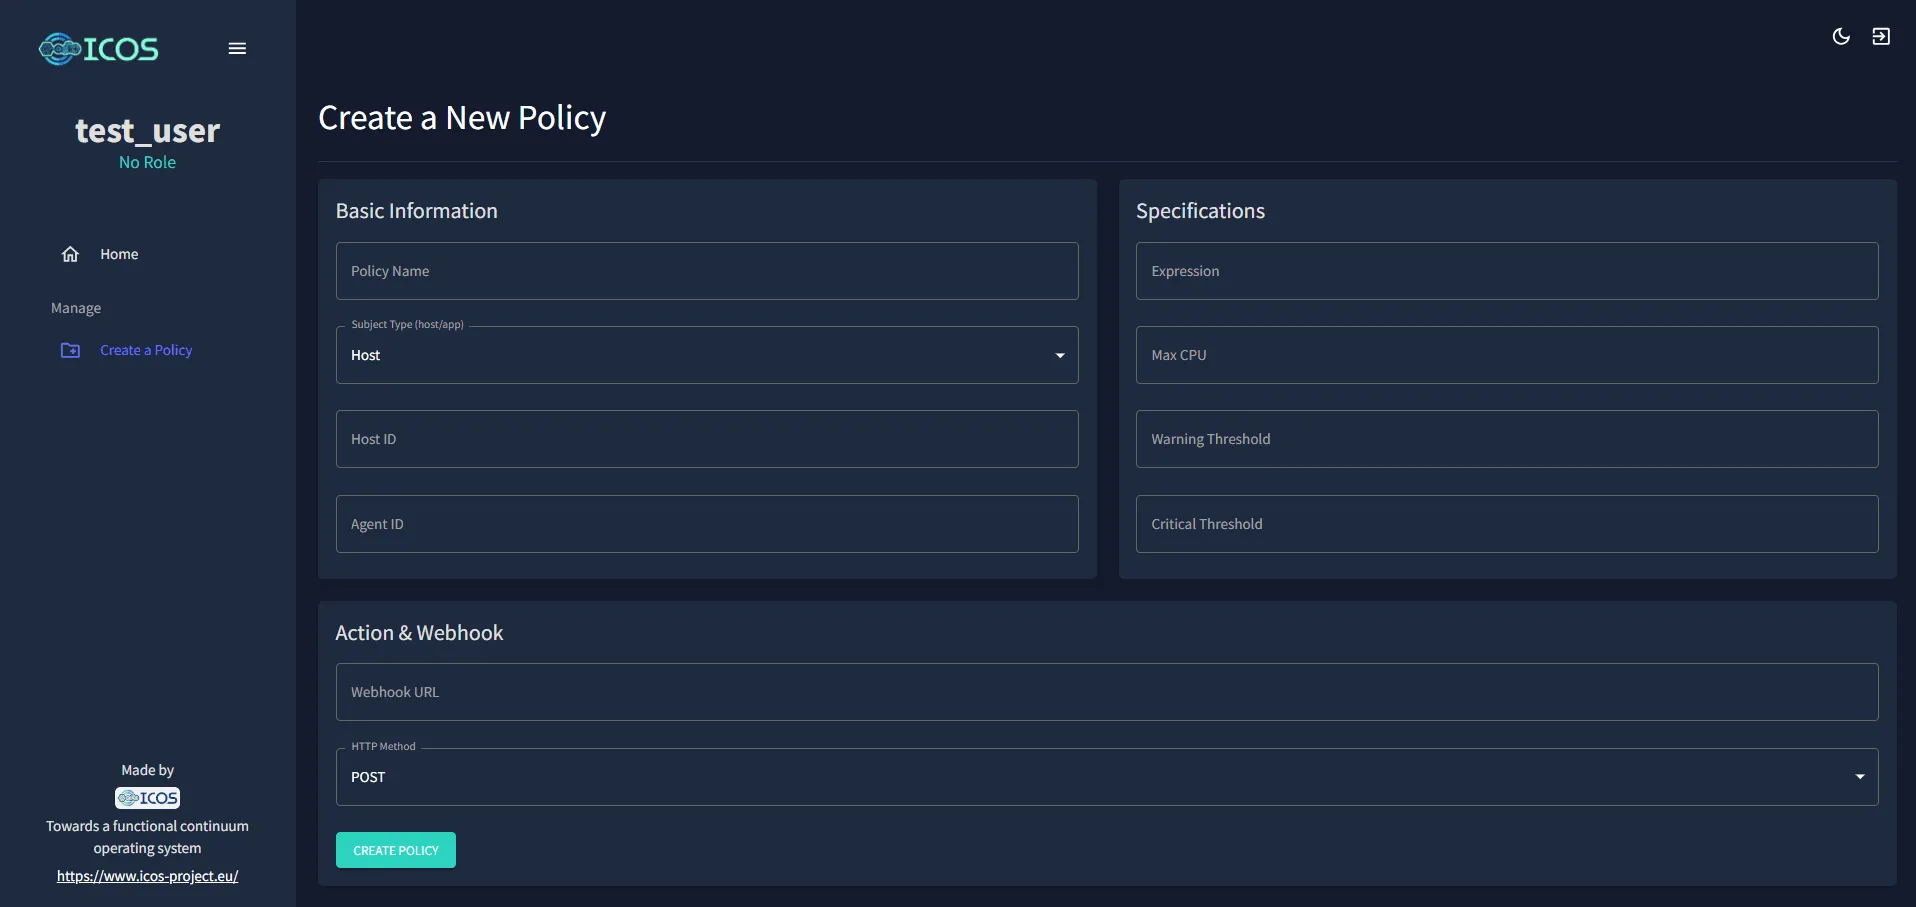Click the CREATE POLICY button
The image size is (1916, 907).
pyautogui.click(x=396, y=850)
